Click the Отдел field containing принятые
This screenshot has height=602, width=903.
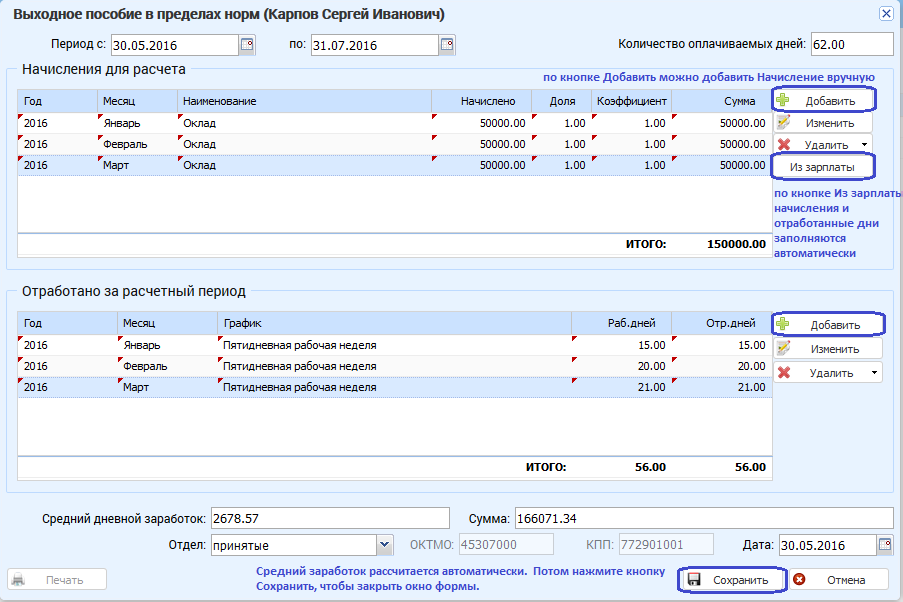click(x=294, y=545)
